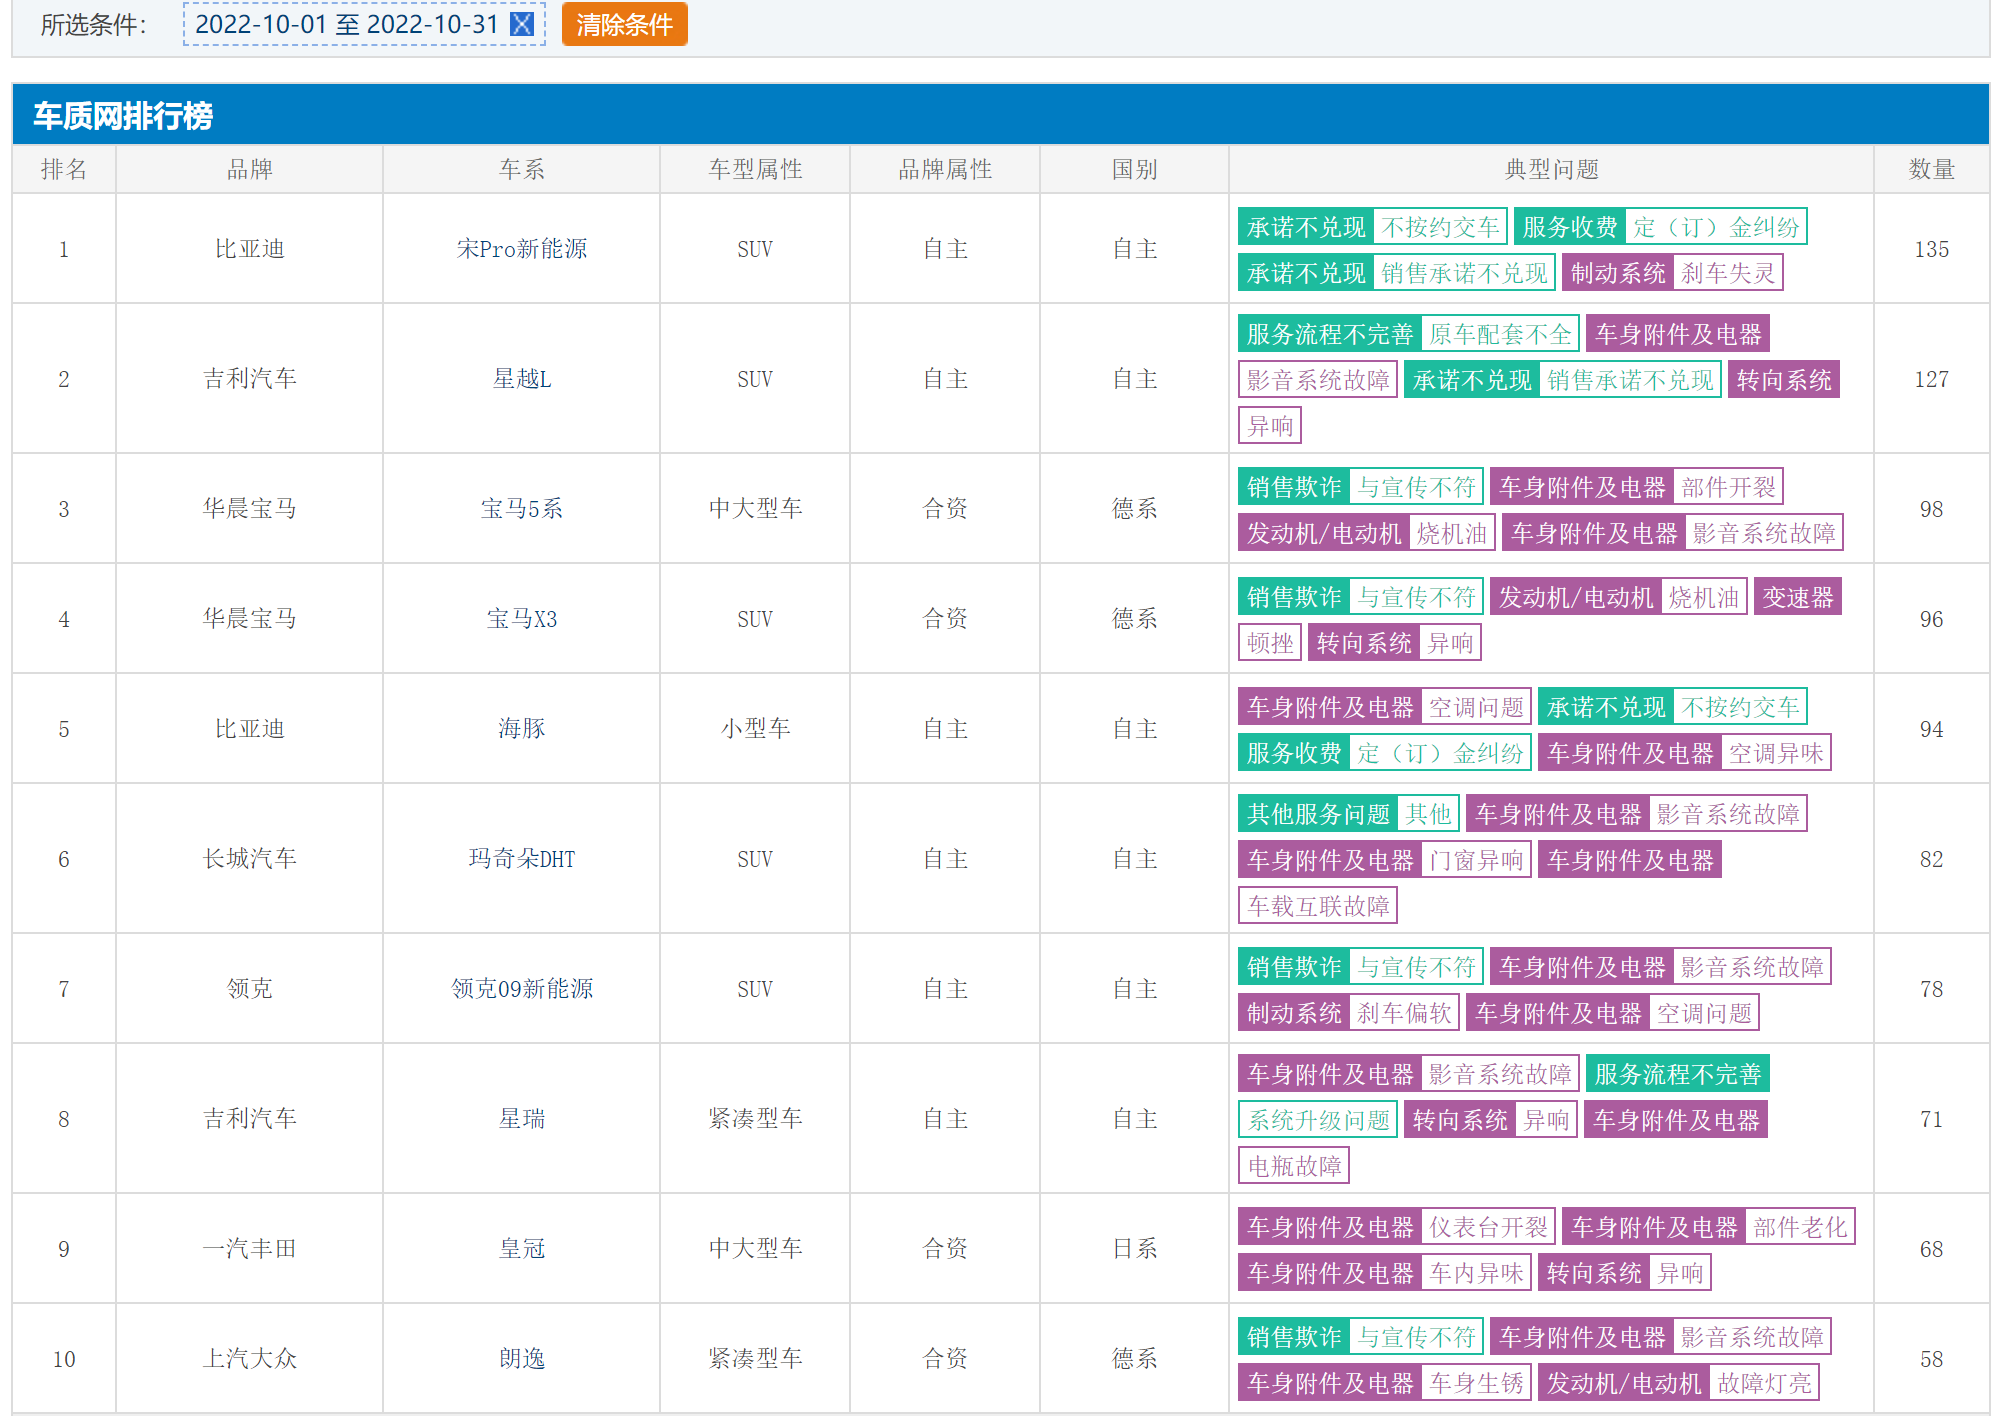Click the 清除条件 button
The height and width of the screenshot is (1416, 2004).
(x=624, y=24)
